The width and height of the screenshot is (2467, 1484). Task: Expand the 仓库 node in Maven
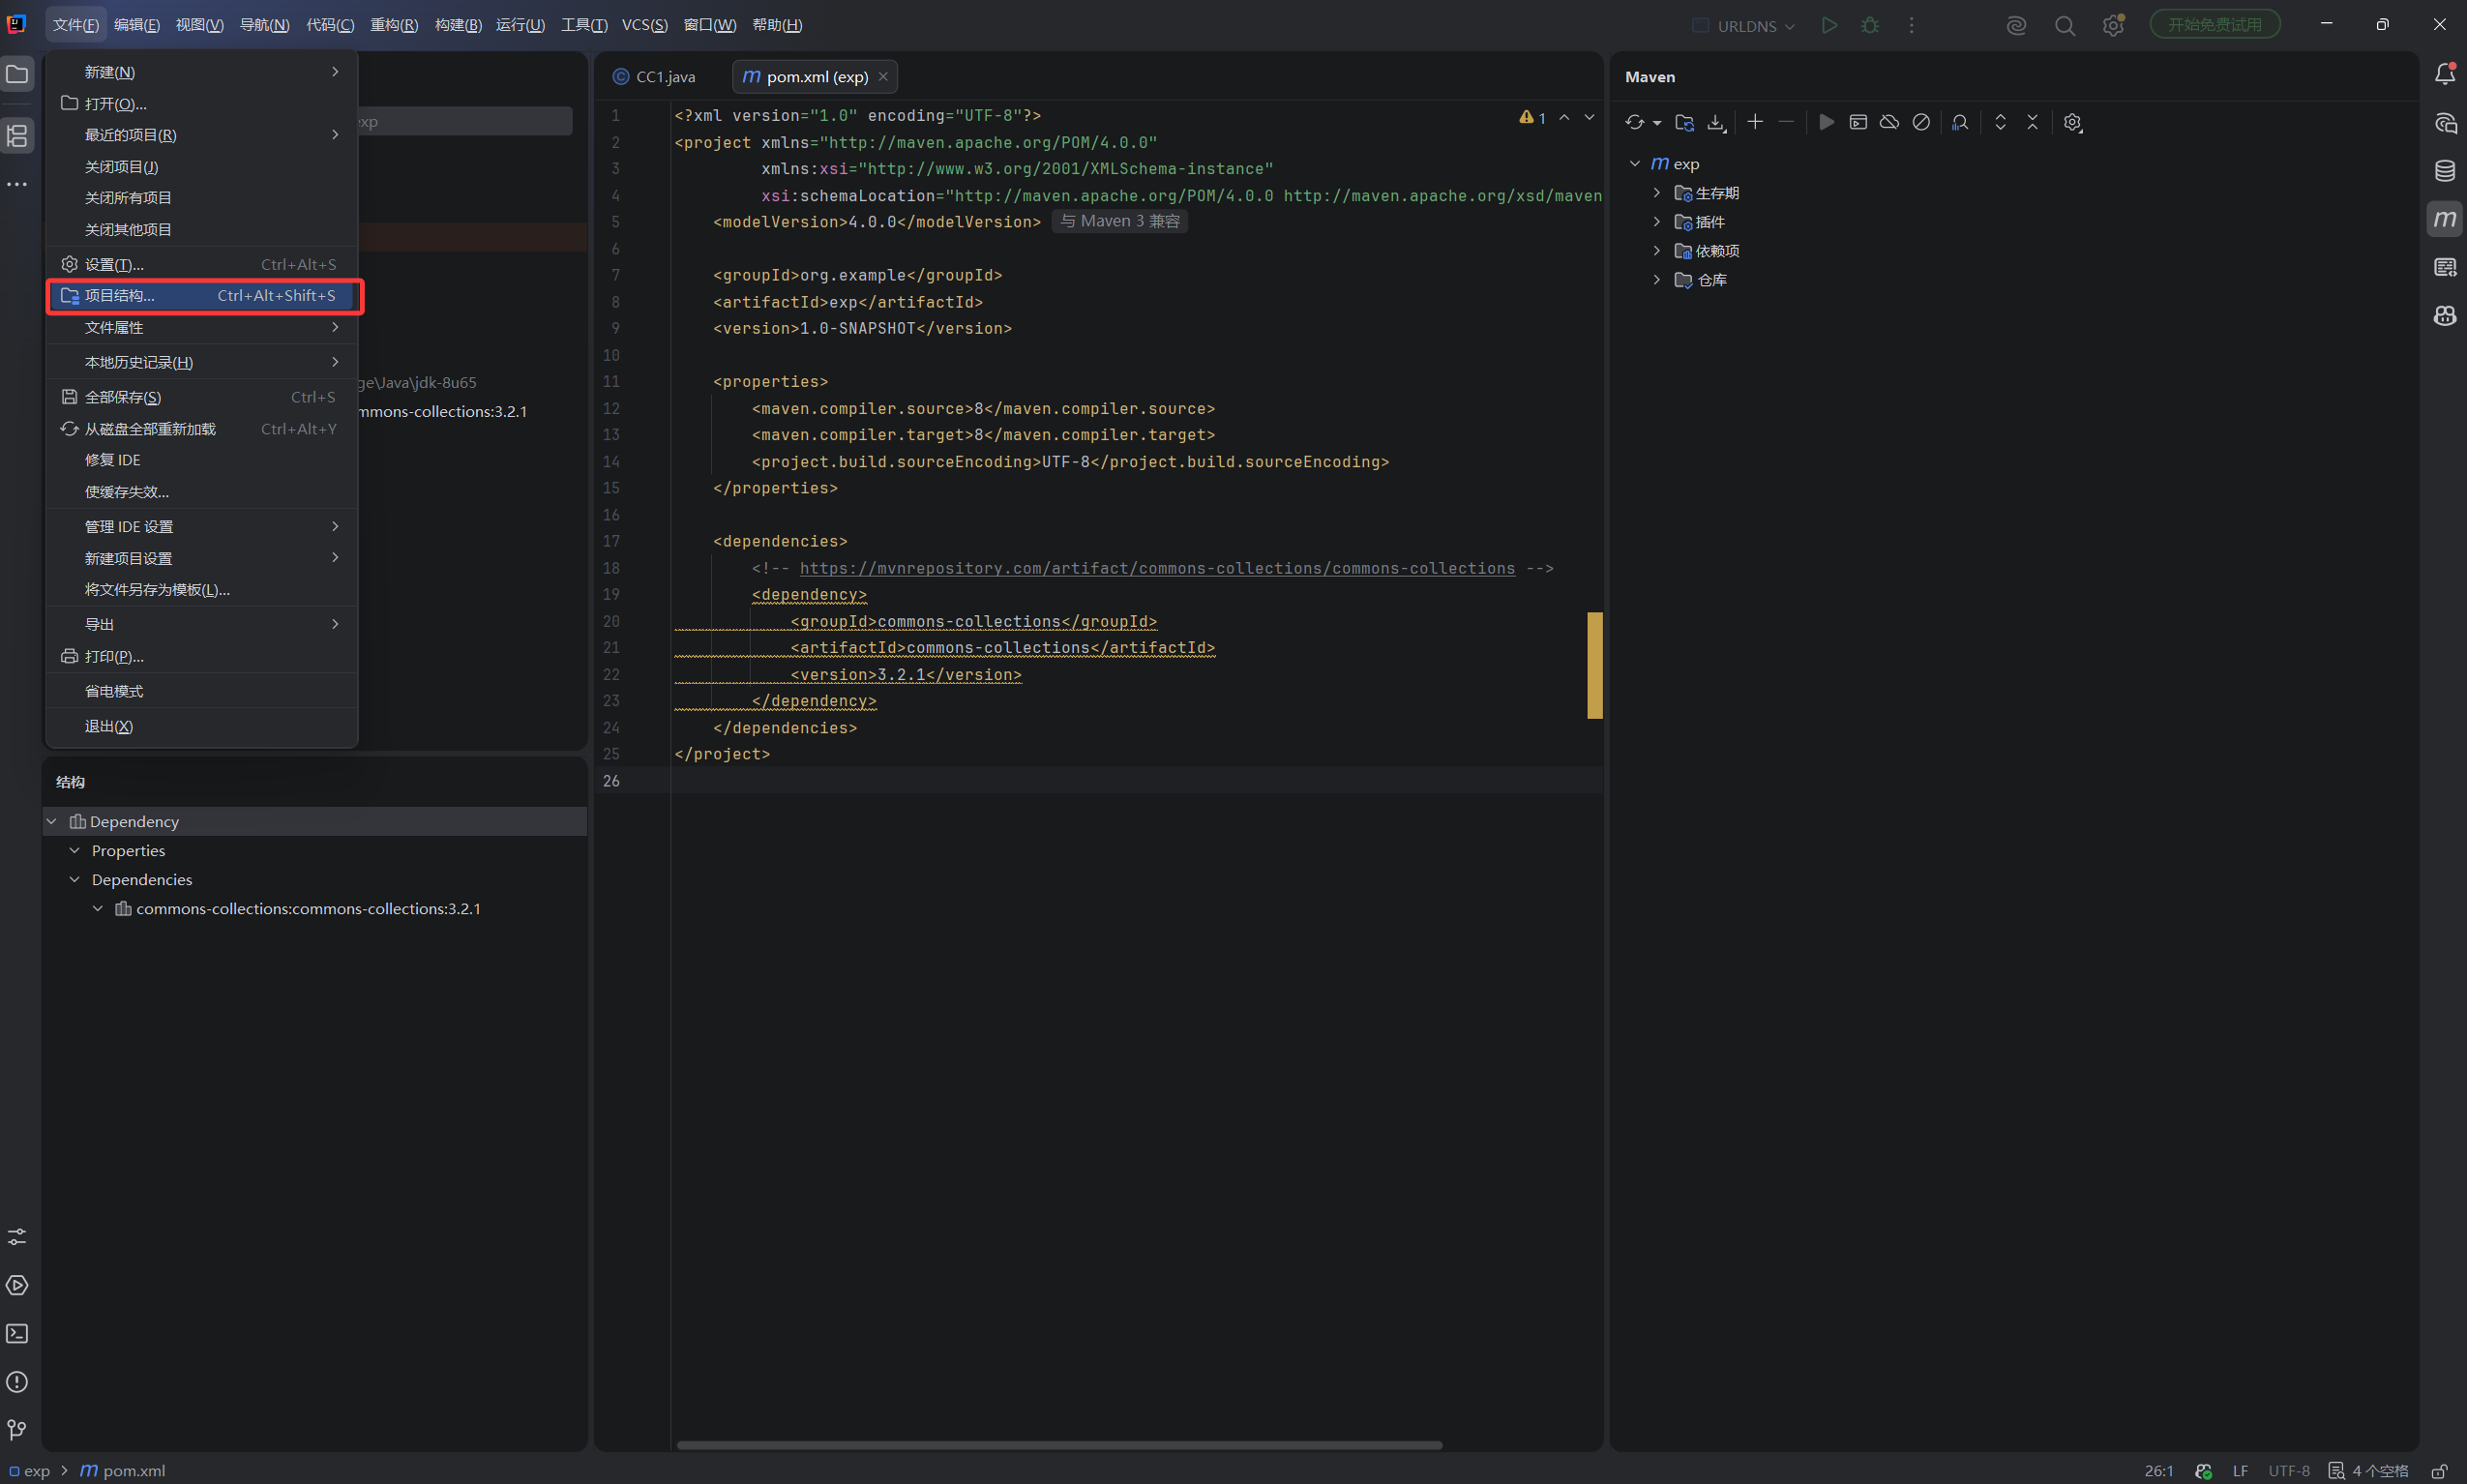click(x=1656, y=279)
